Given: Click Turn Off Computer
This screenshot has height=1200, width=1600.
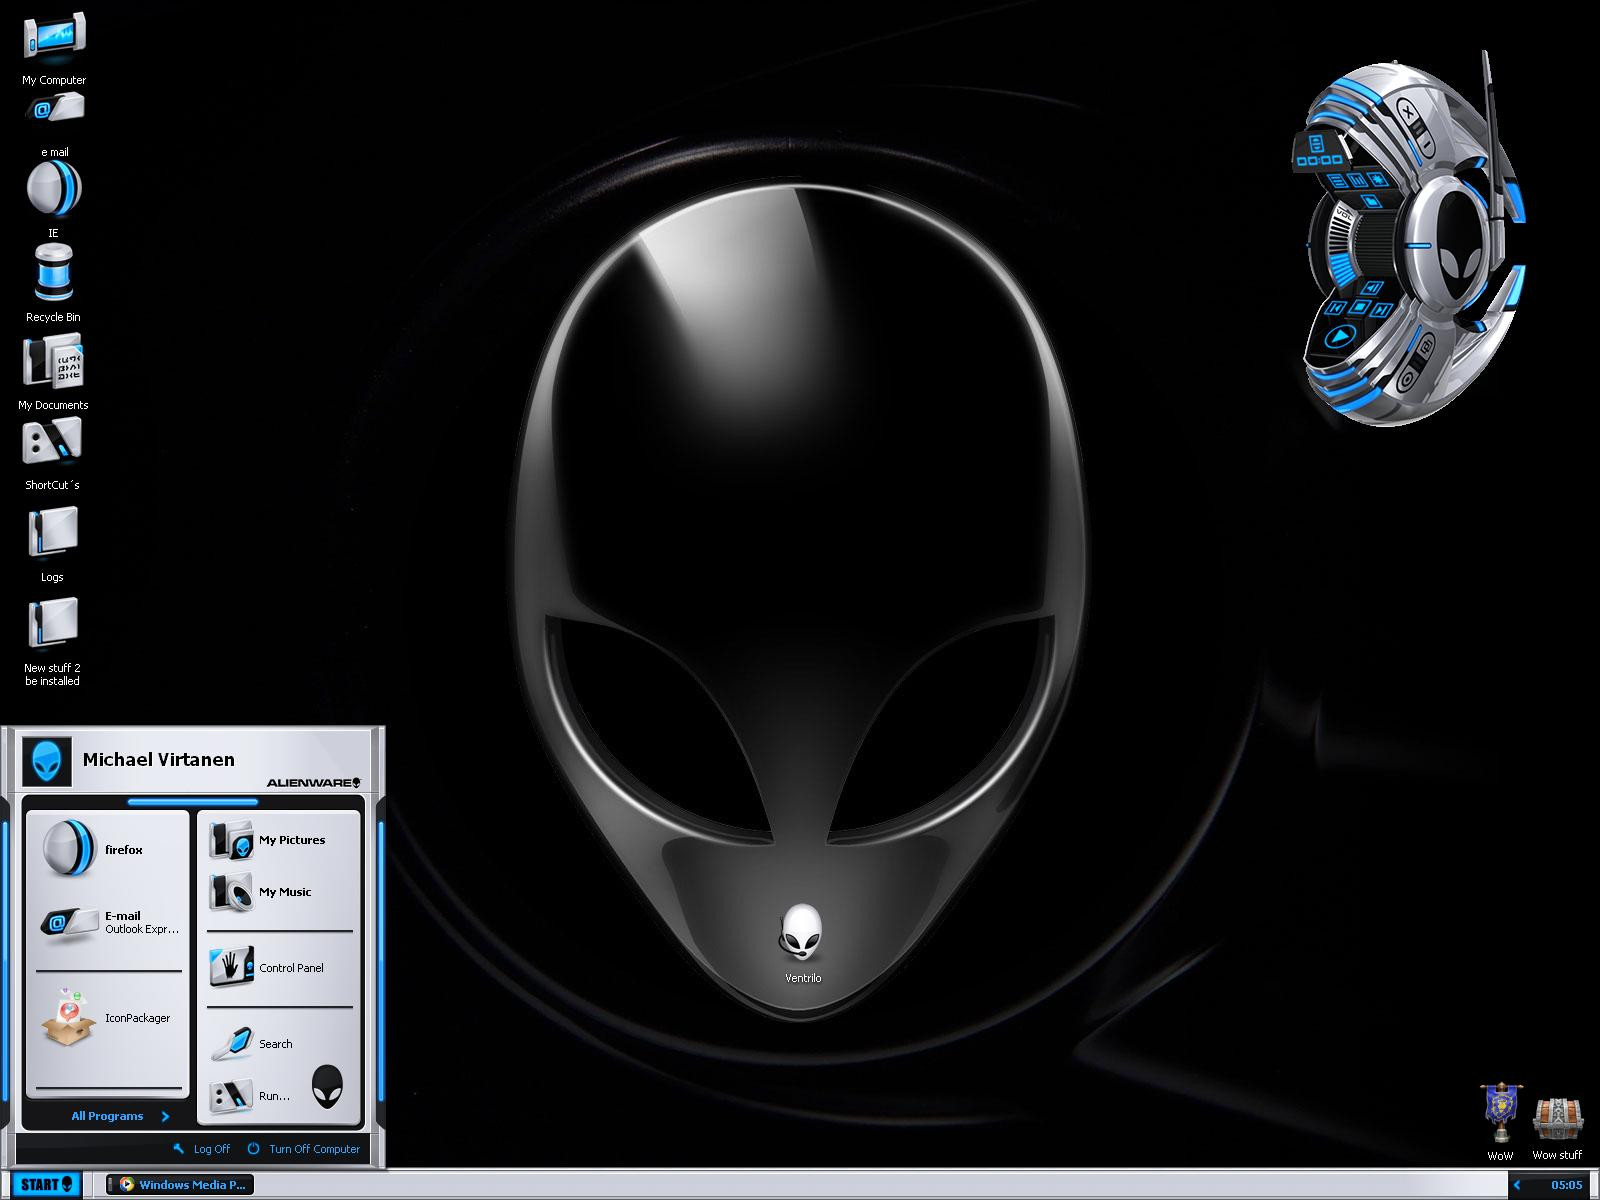Looking at the screenshot, I should click(x=303, y=1149).
